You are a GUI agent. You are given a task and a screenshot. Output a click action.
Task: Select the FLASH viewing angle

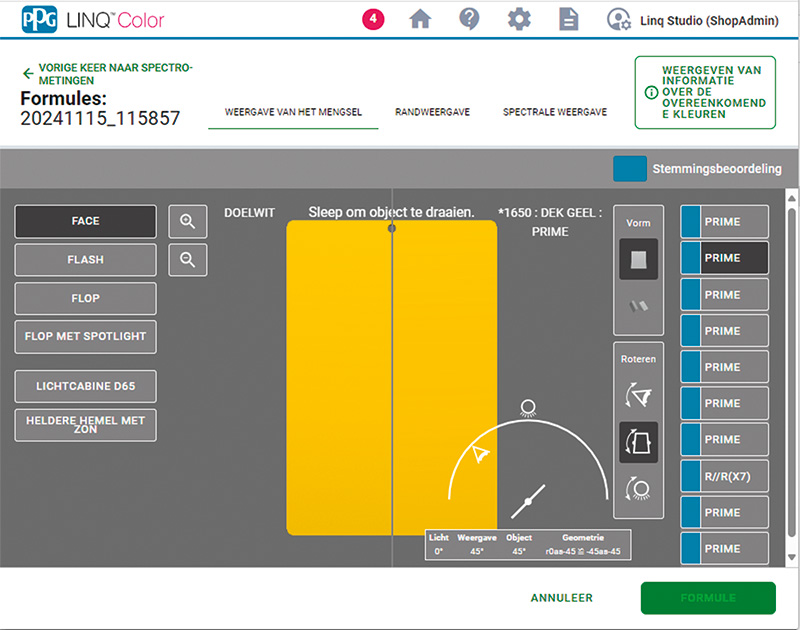coord(85,260)
